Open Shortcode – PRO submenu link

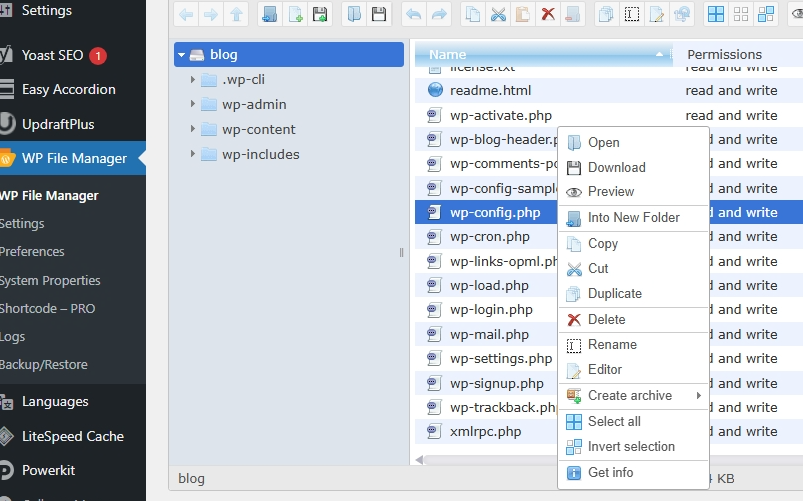[x=47, y=308]
